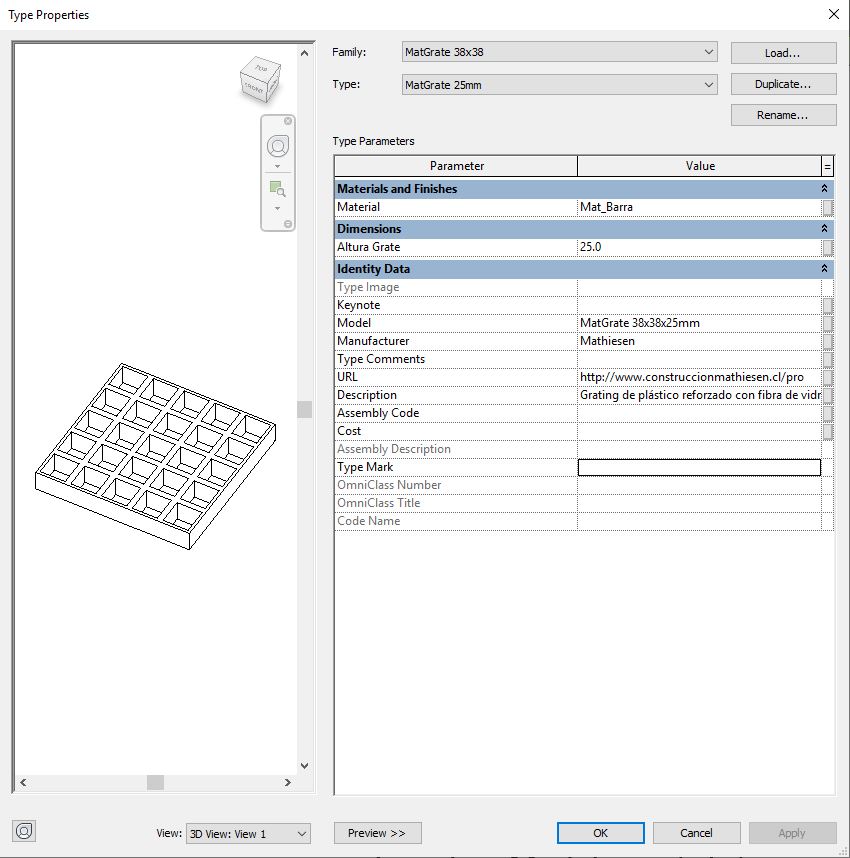This screenshot has height=858, width=850.
Task: Click the Top face of the ViewCube
Action: point(260,70)
